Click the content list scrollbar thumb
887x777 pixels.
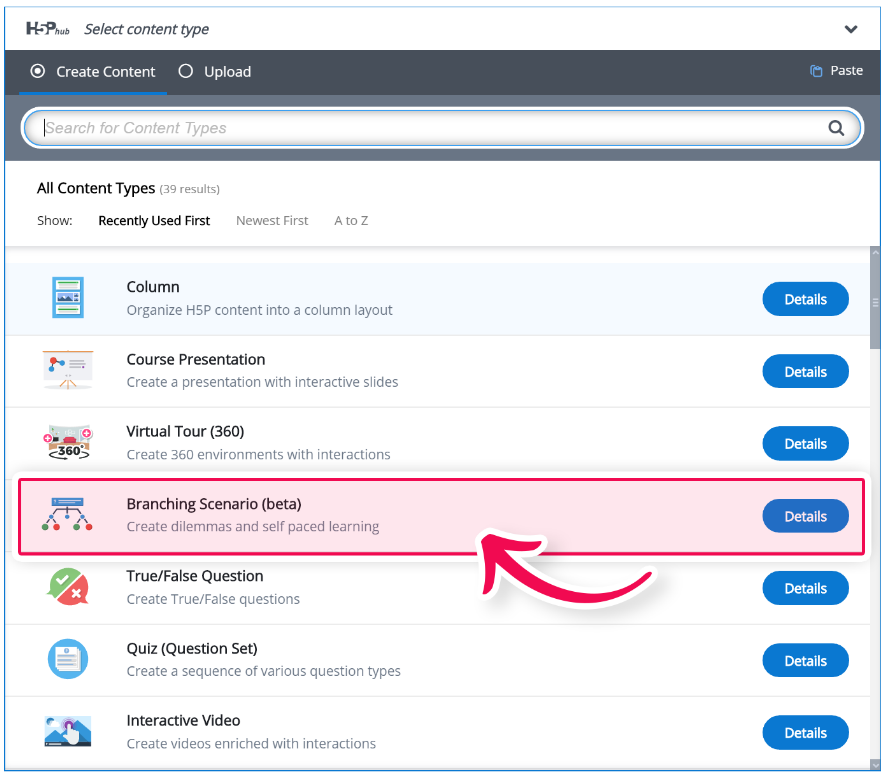pyautogui.click(x=875, y=303)
